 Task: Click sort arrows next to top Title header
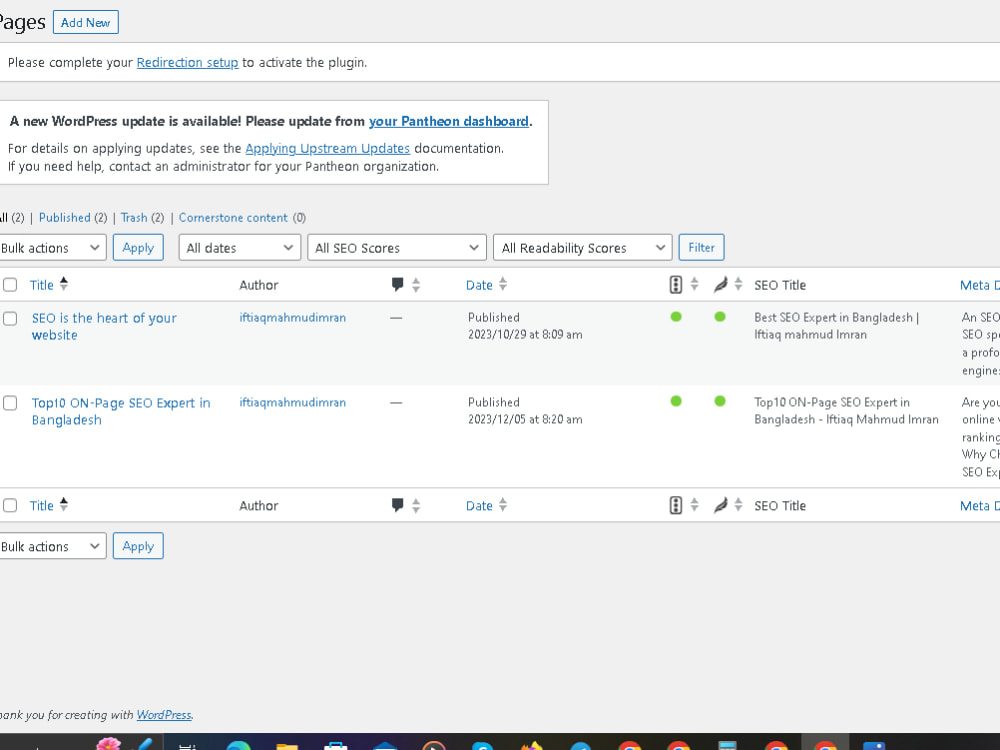pos(64,284)
